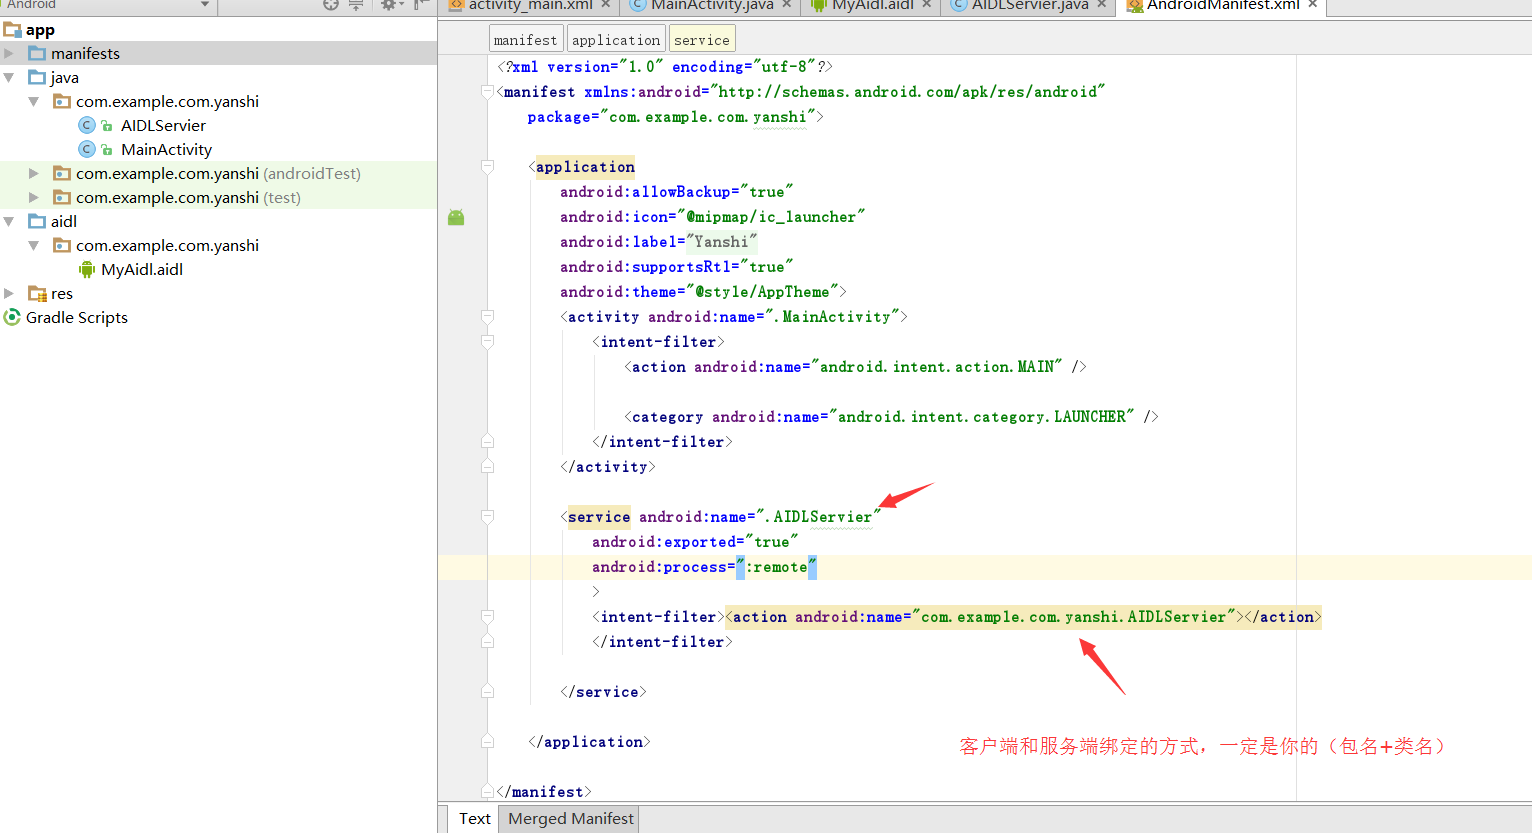Image resolution: width=1532 pixels, height=833 pixels.
Task: Collapse the aidl folder
Action: [x=9, y=221]
